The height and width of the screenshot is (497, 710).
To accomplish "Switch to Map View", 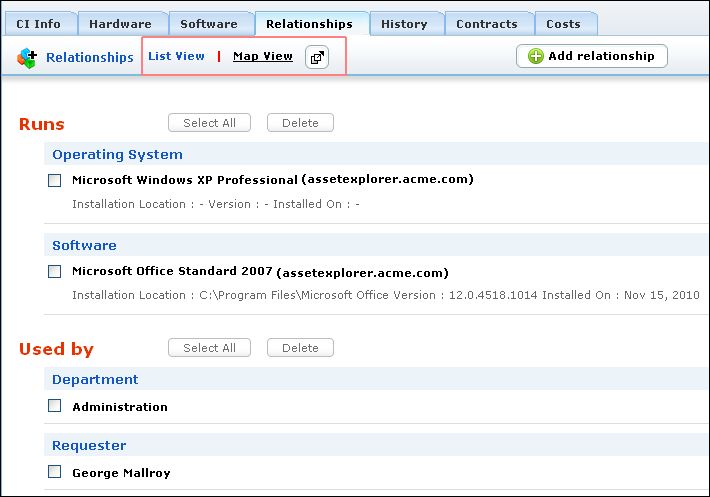I will coord(262,57).
